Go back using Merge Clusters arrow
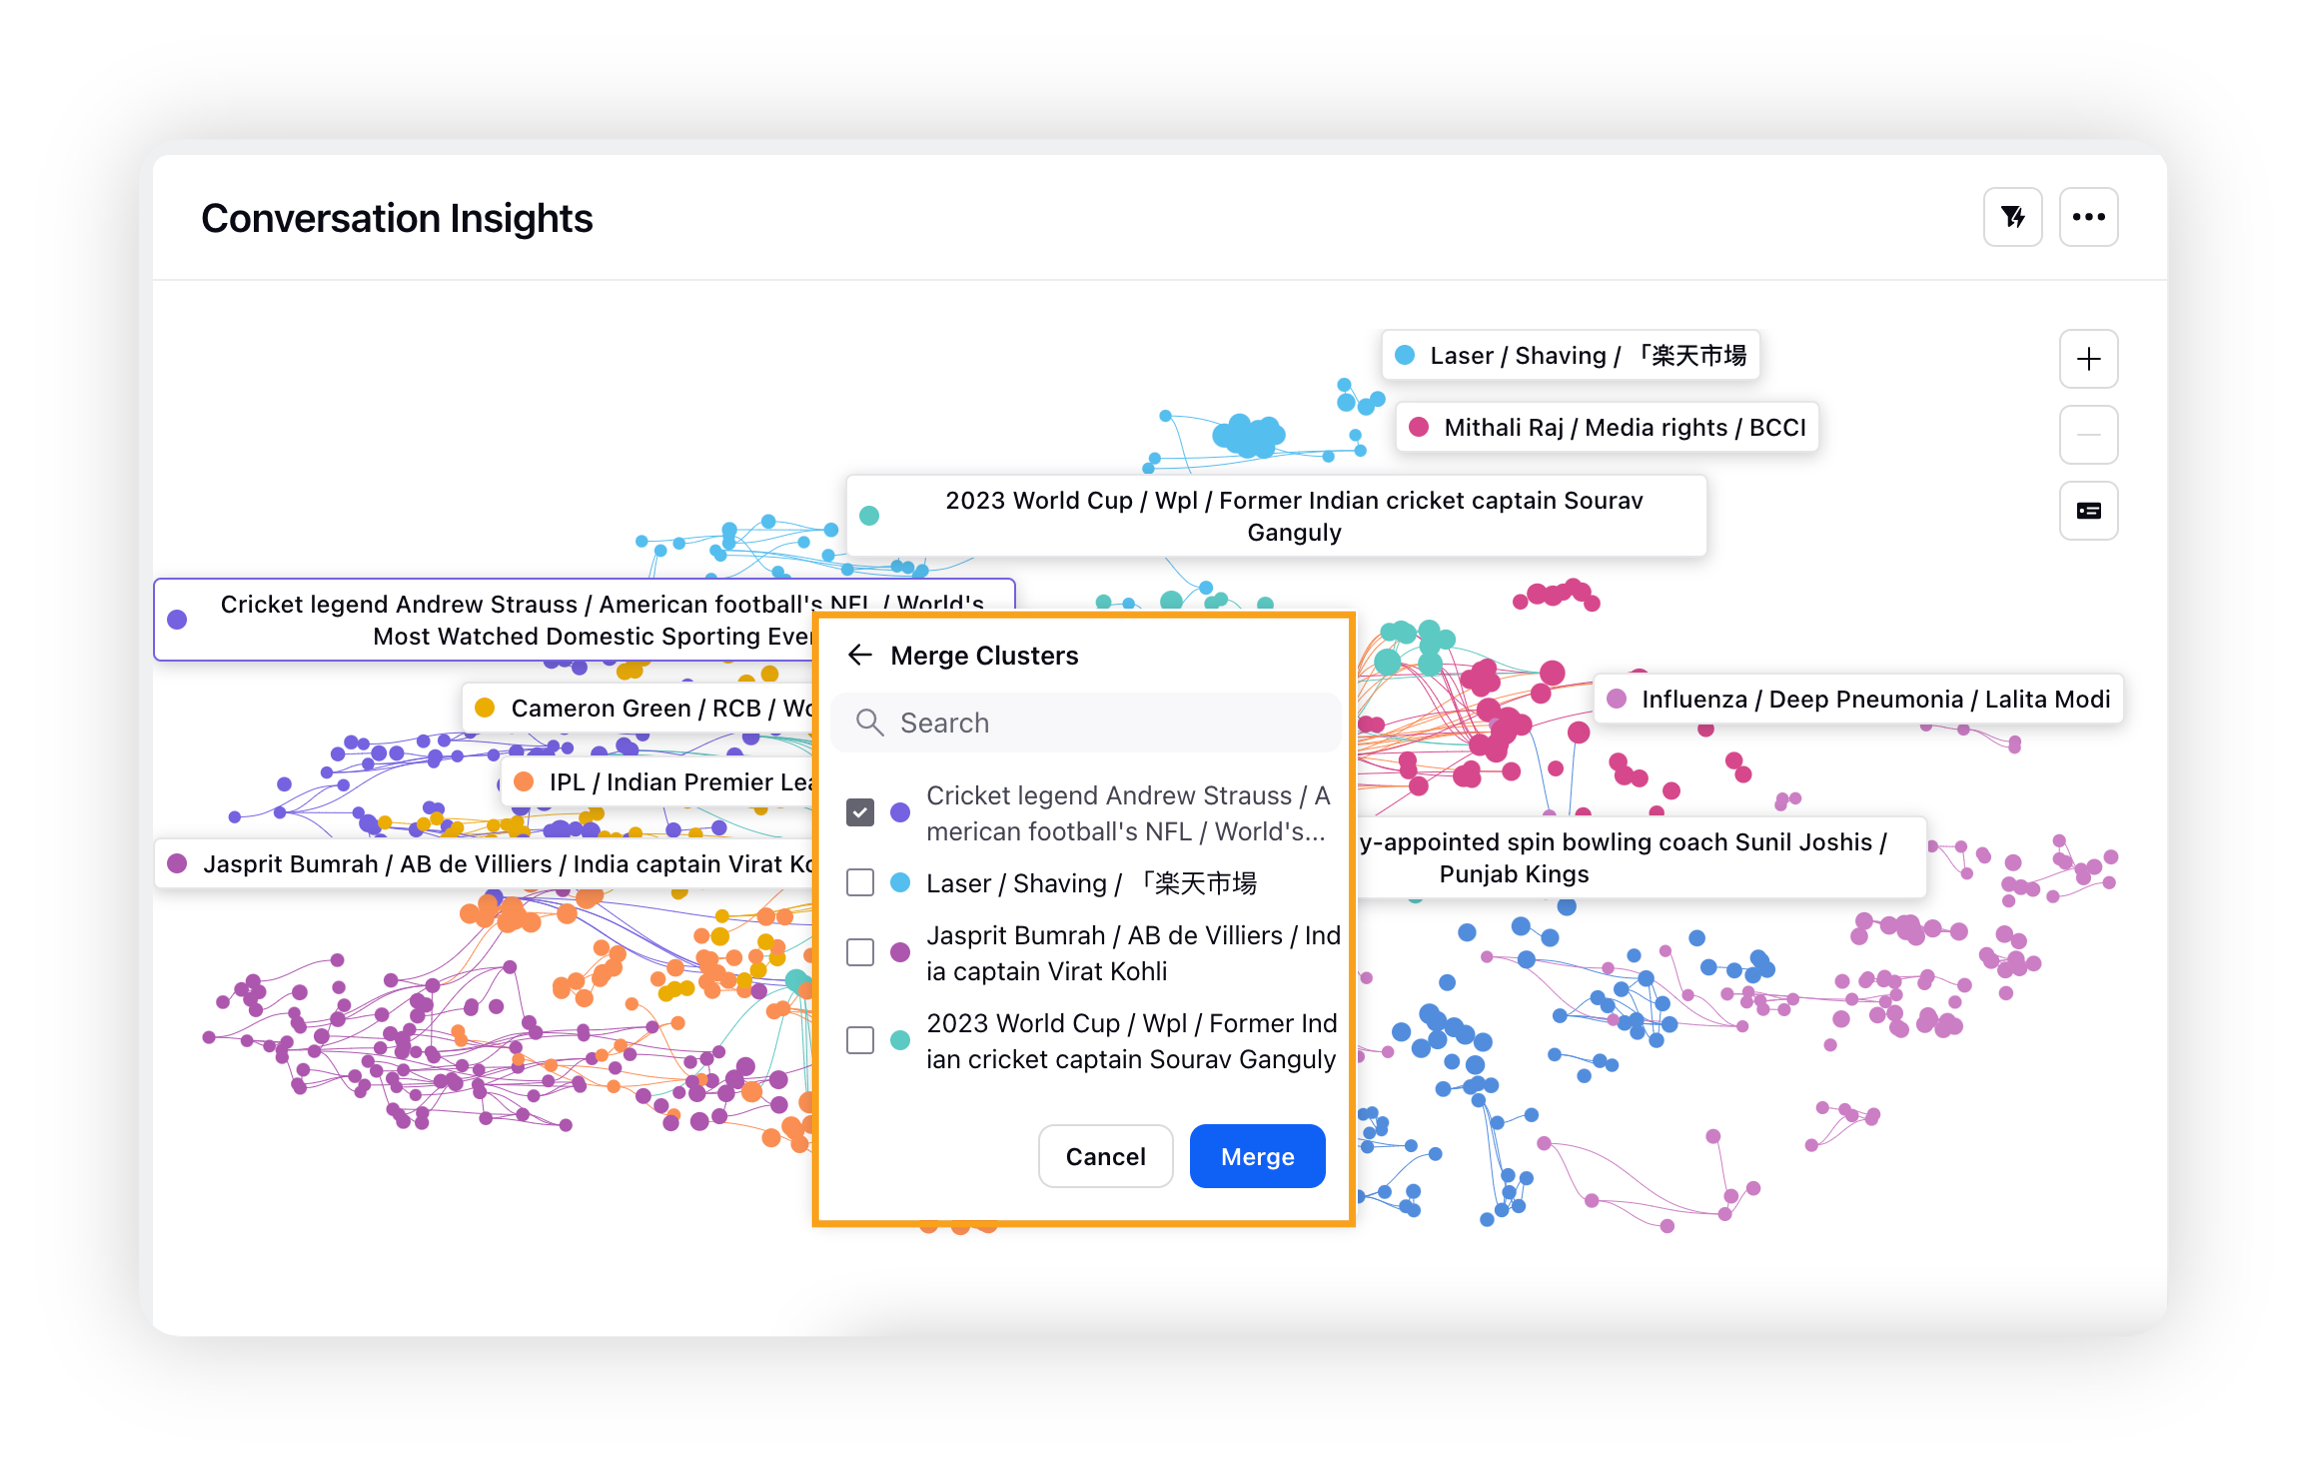This screenshot has height=1475, width=2310. click(860, 655)
